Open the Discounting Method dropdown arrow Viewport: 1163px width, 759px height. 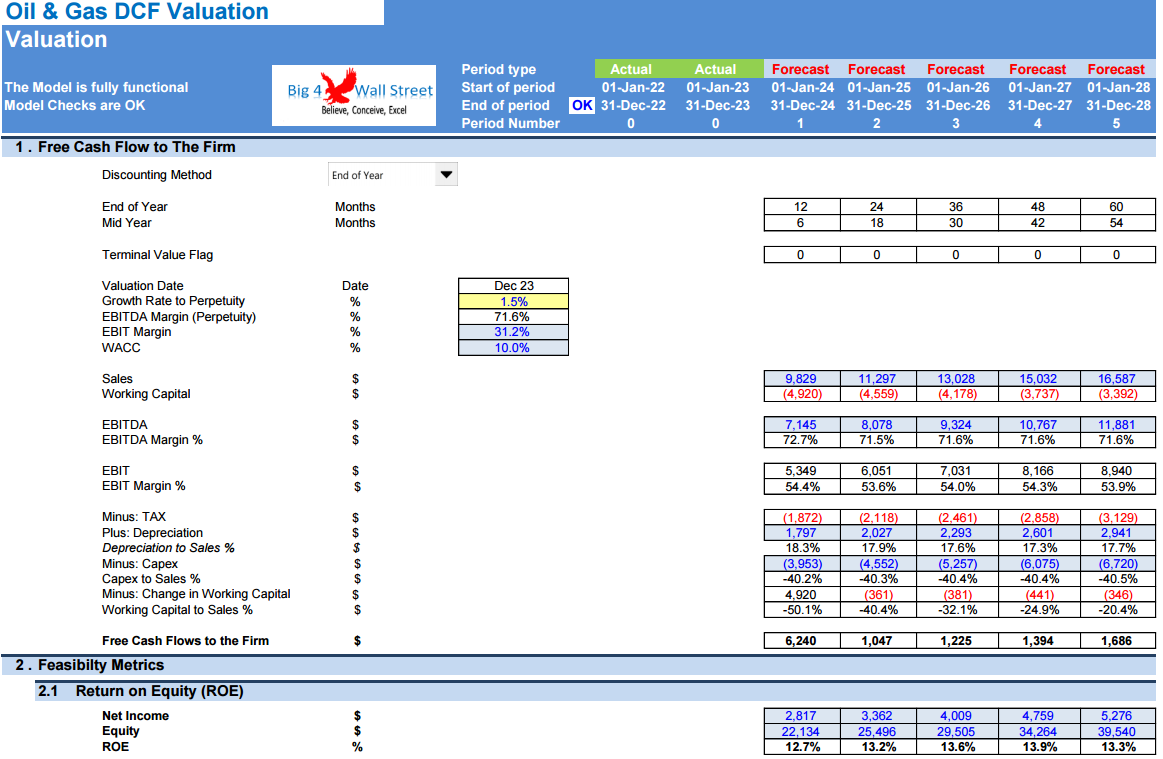[x=446, y=175]
